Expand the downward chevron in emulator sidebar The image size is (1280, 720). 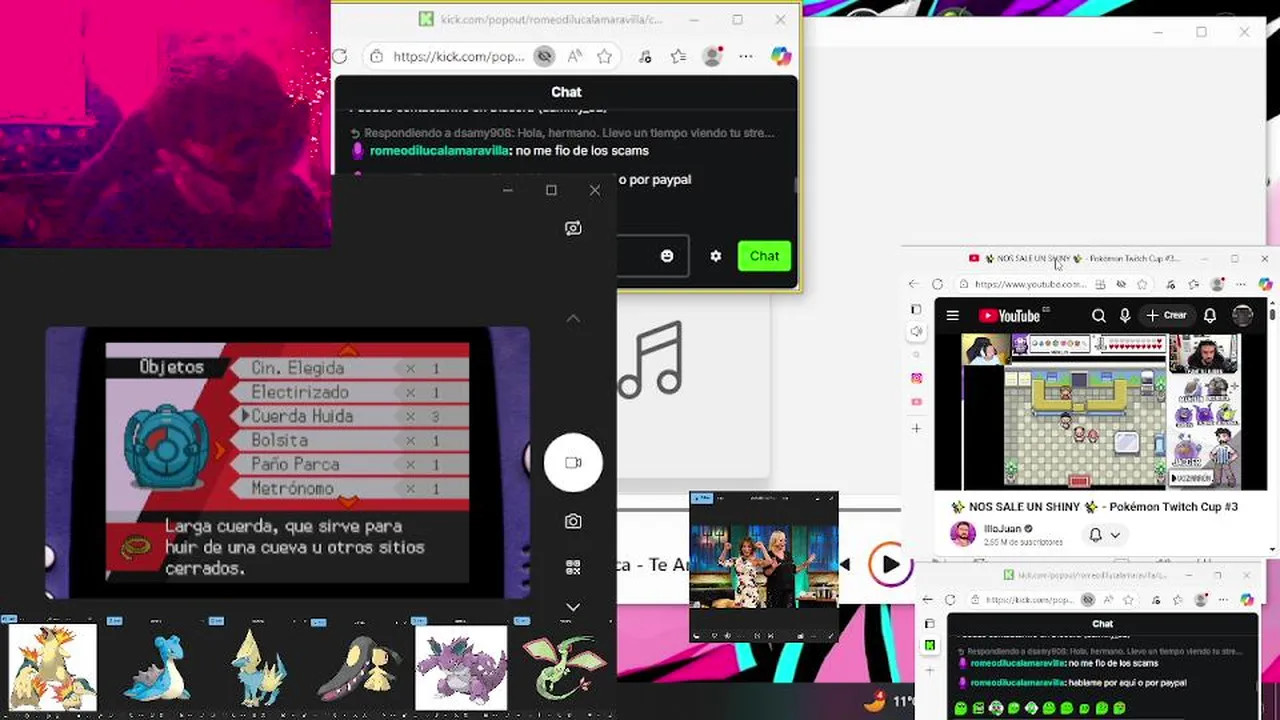[x=573, y=606]
